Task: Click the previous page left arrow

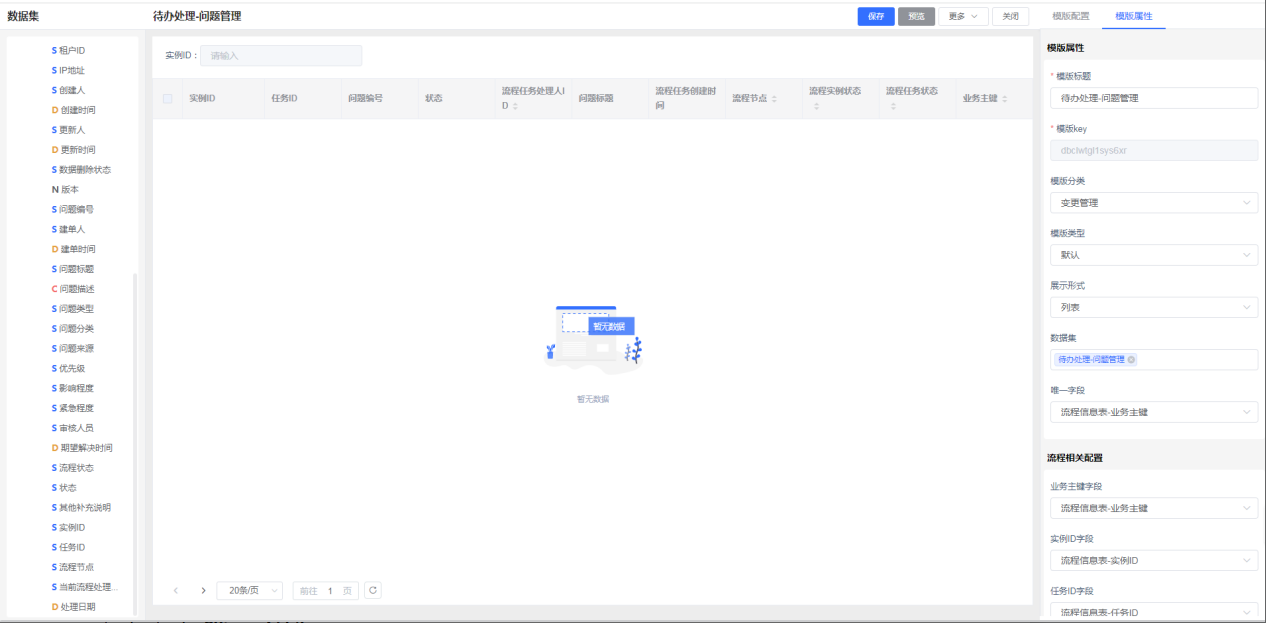Action: pyautogui.click(x=176, y=591)
